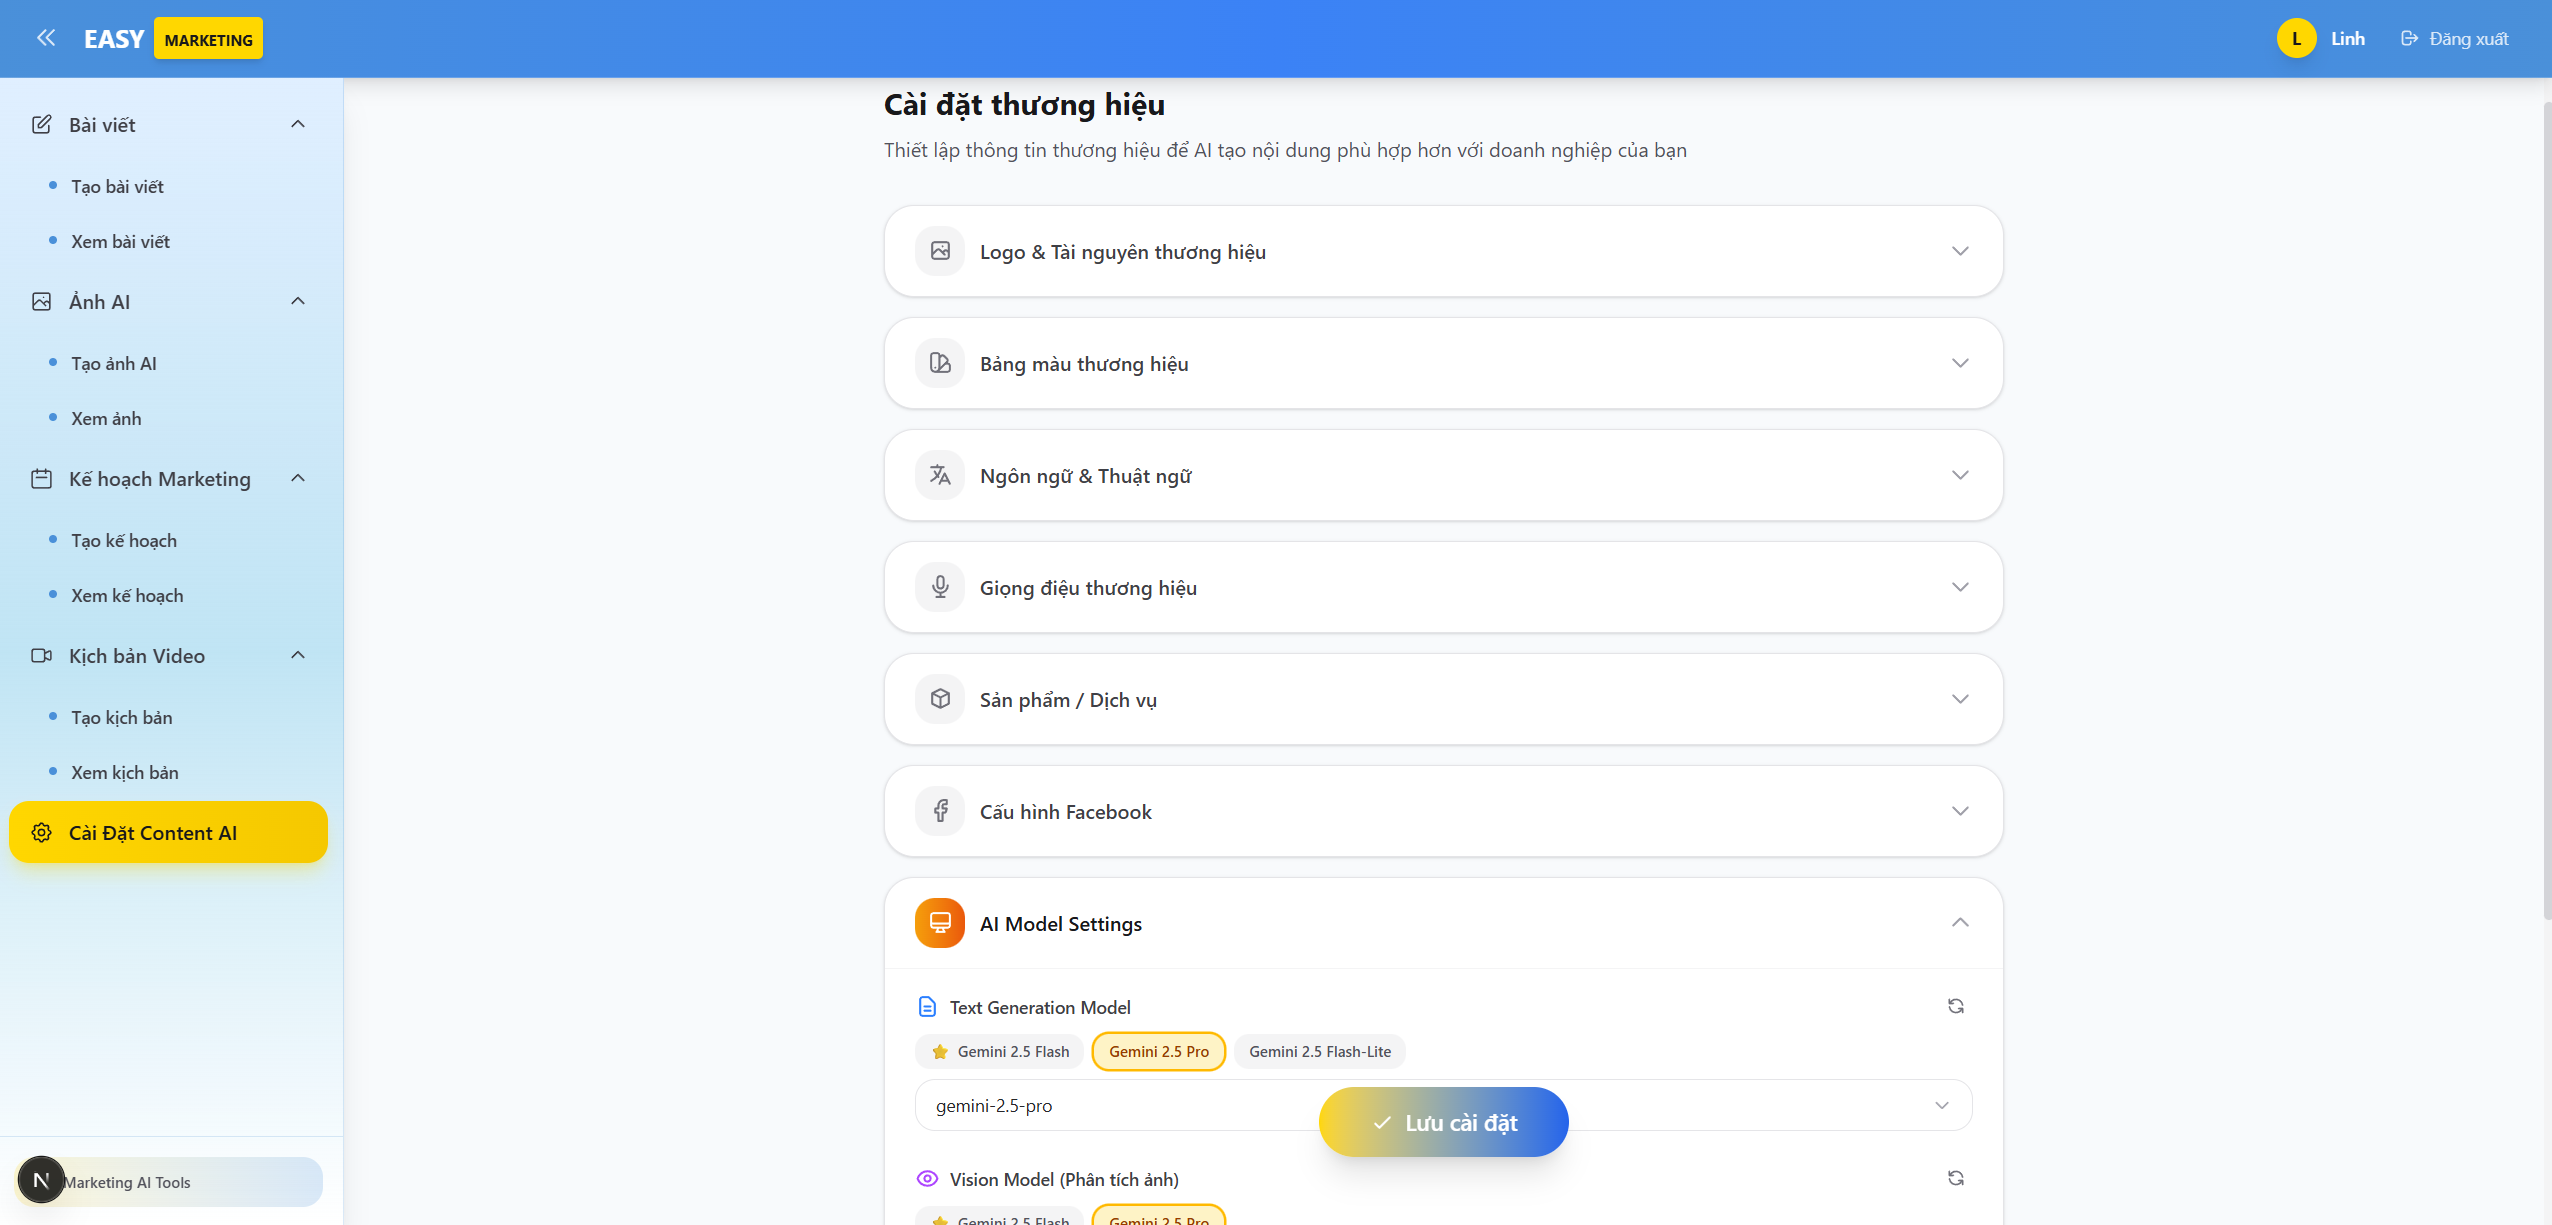Click the microphone icon for Giọng điệu thương hiệu

[939, 587]
